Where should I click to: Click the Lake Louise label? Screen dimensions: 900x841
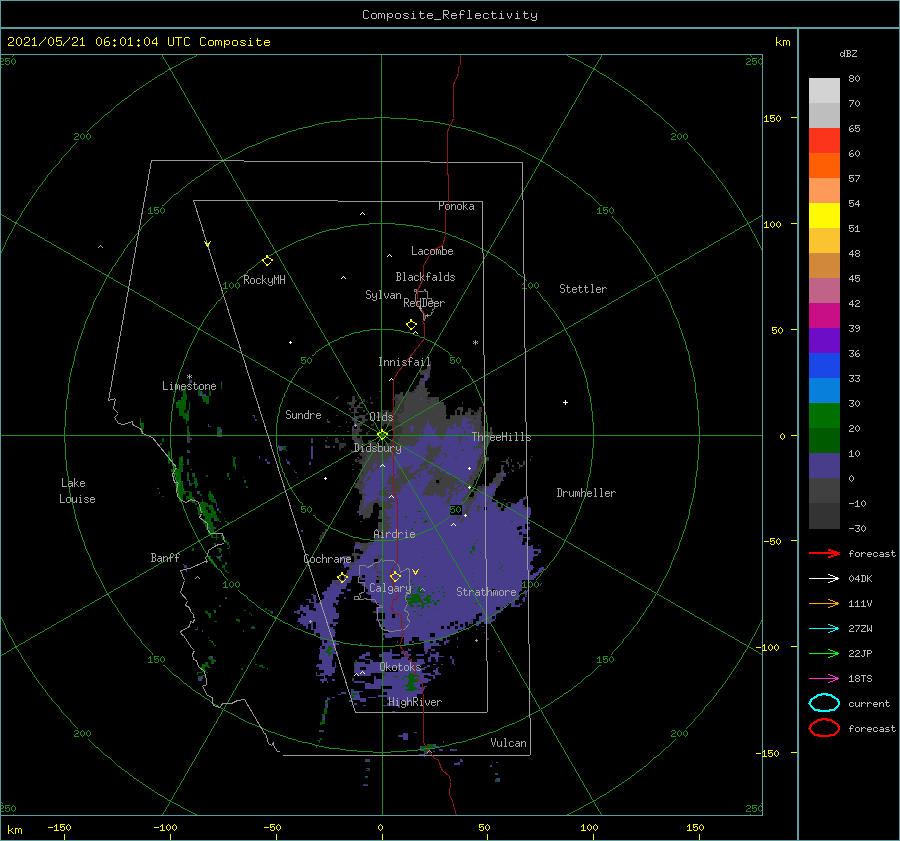[77, 491]
